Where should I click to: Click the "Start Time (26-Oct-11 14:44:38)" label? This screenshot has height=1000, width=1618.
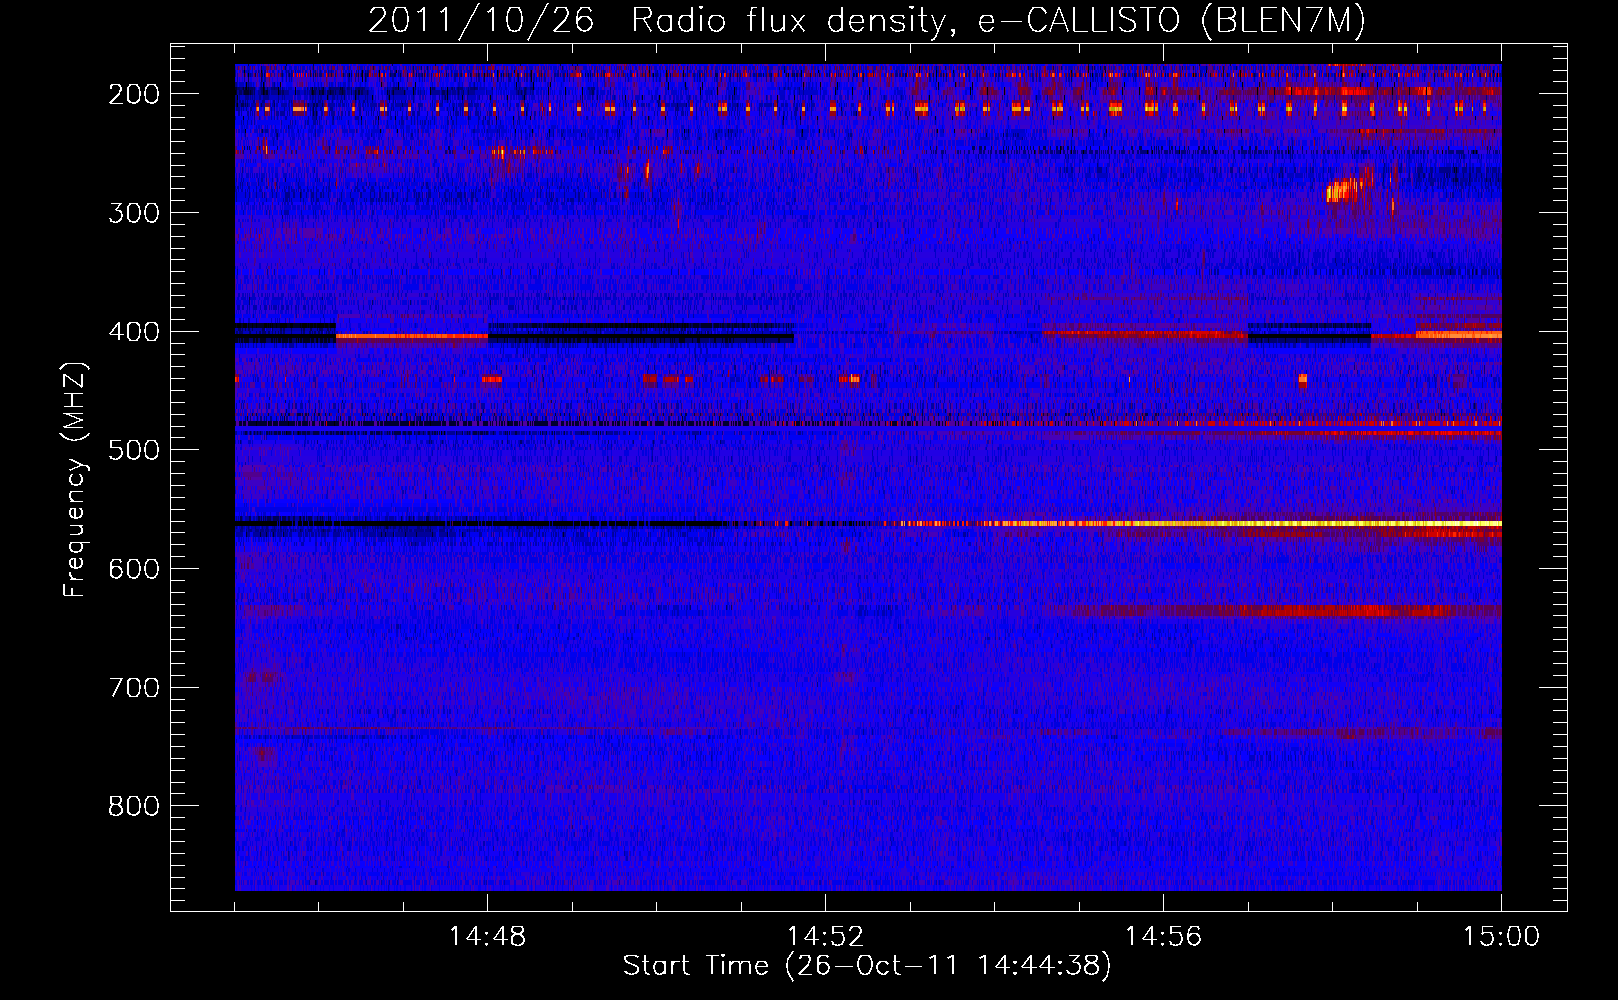coord(867,966)
